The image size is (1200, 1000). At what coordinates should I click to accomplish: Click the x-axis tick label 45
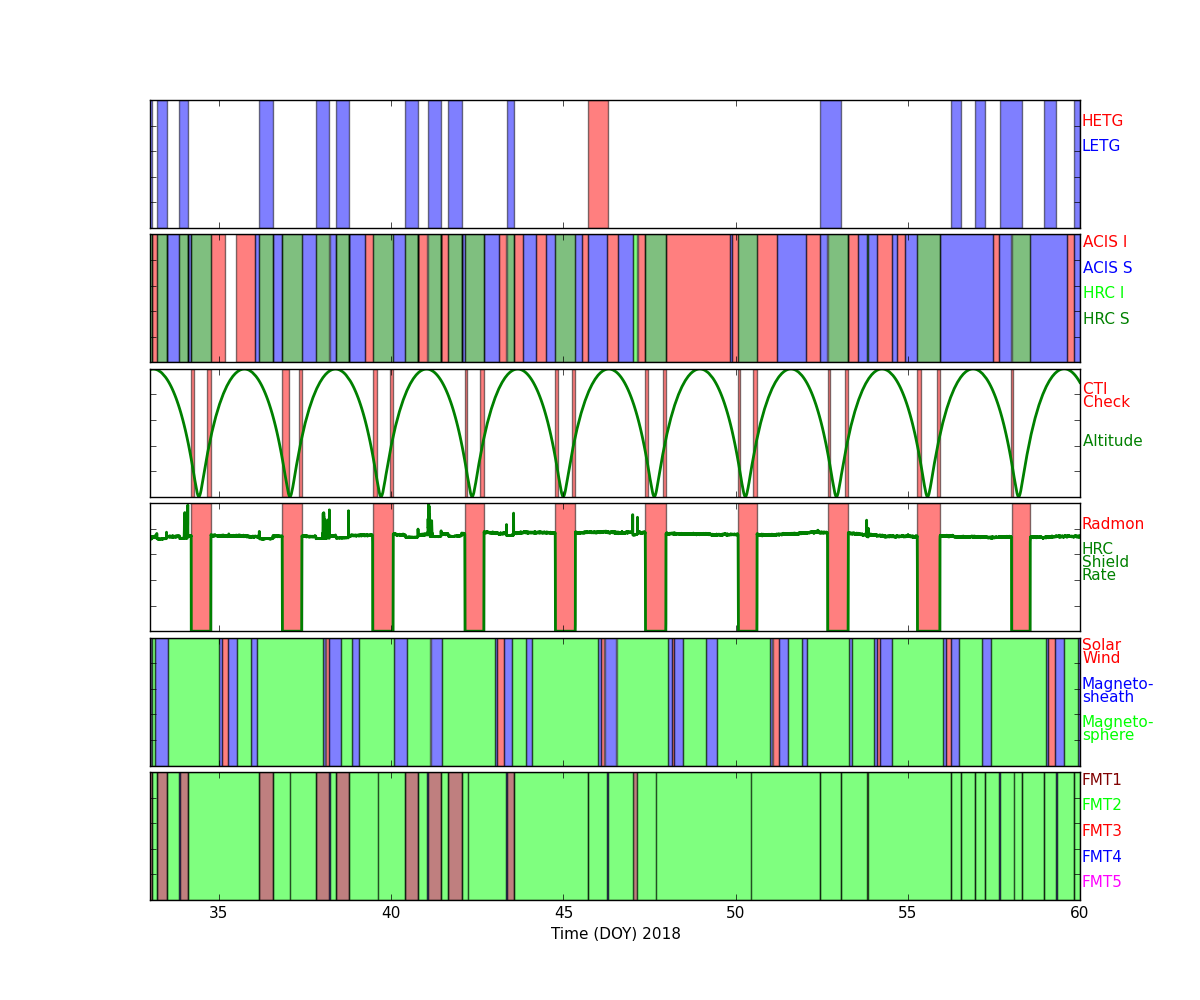point(564,913)
